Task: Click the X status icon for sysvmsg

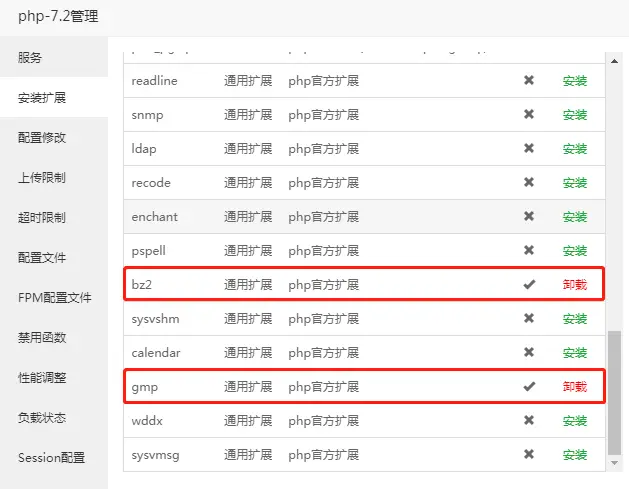Action: (x=529, y=455)
